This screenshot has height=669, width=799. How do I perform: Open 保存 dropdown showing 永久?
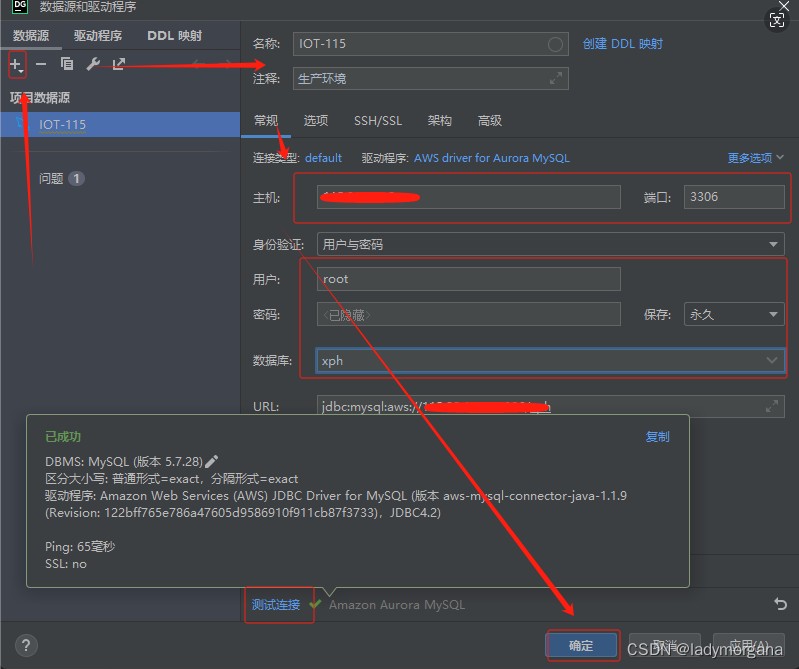point(734,314)
